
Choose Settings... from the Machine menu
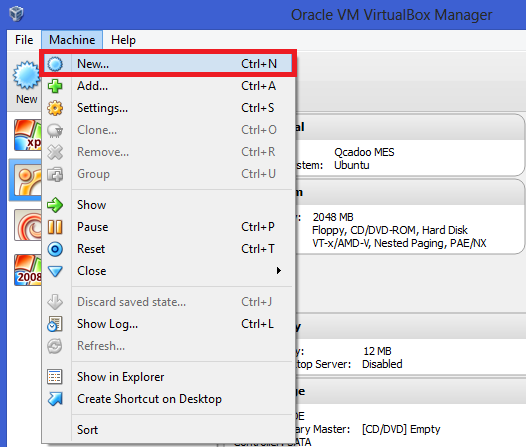(x=168, y=108)
